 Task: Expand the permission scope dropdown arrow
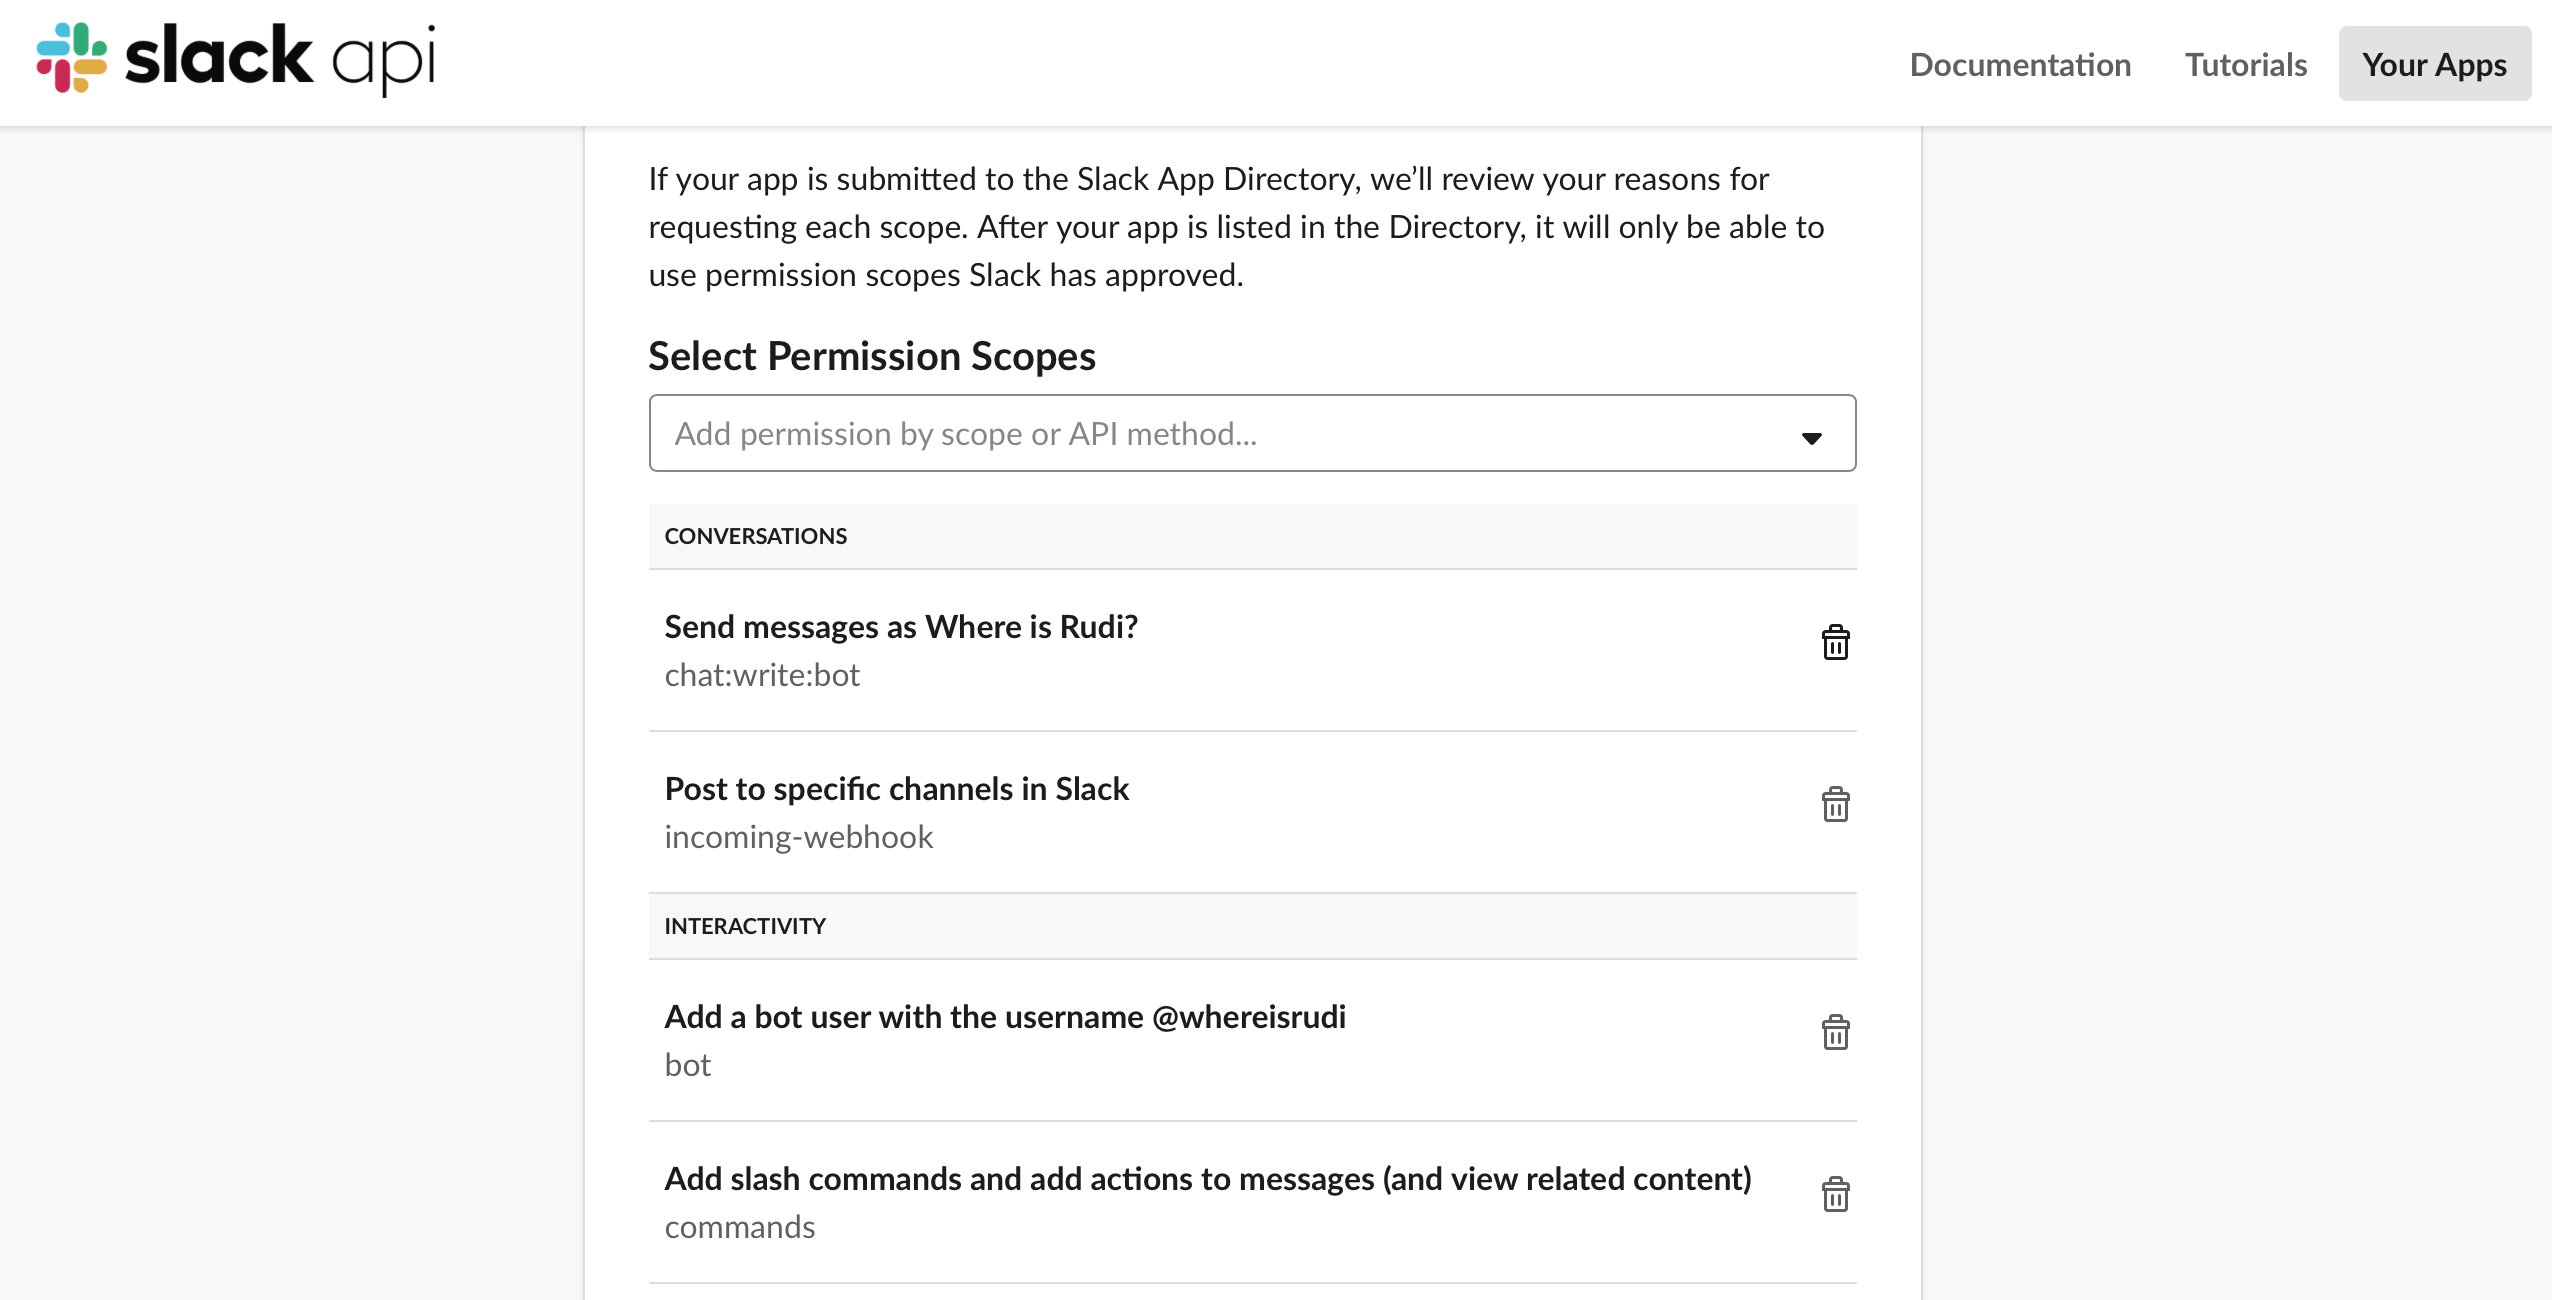coord(1811,437)
